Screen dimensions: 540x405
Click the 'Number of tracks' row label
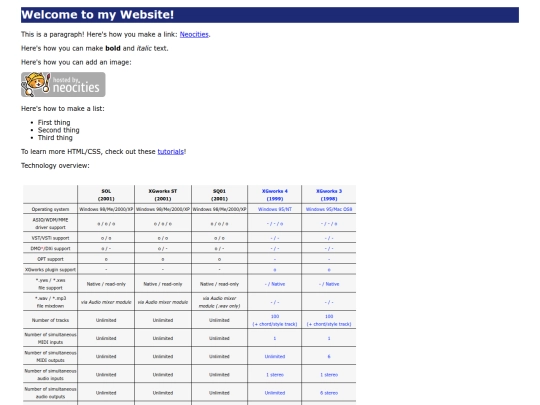click(x=50, y=320)
